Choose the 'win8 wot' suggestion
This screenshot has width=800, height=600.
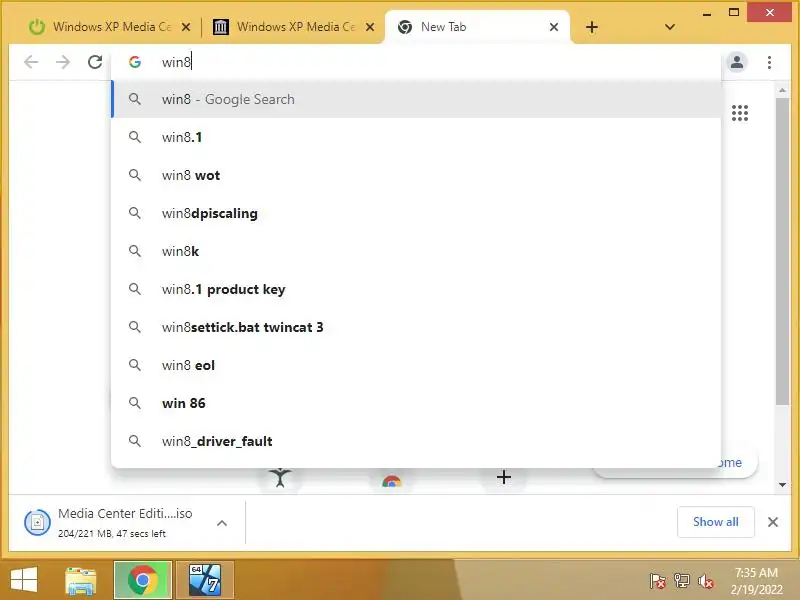point(416,175)
